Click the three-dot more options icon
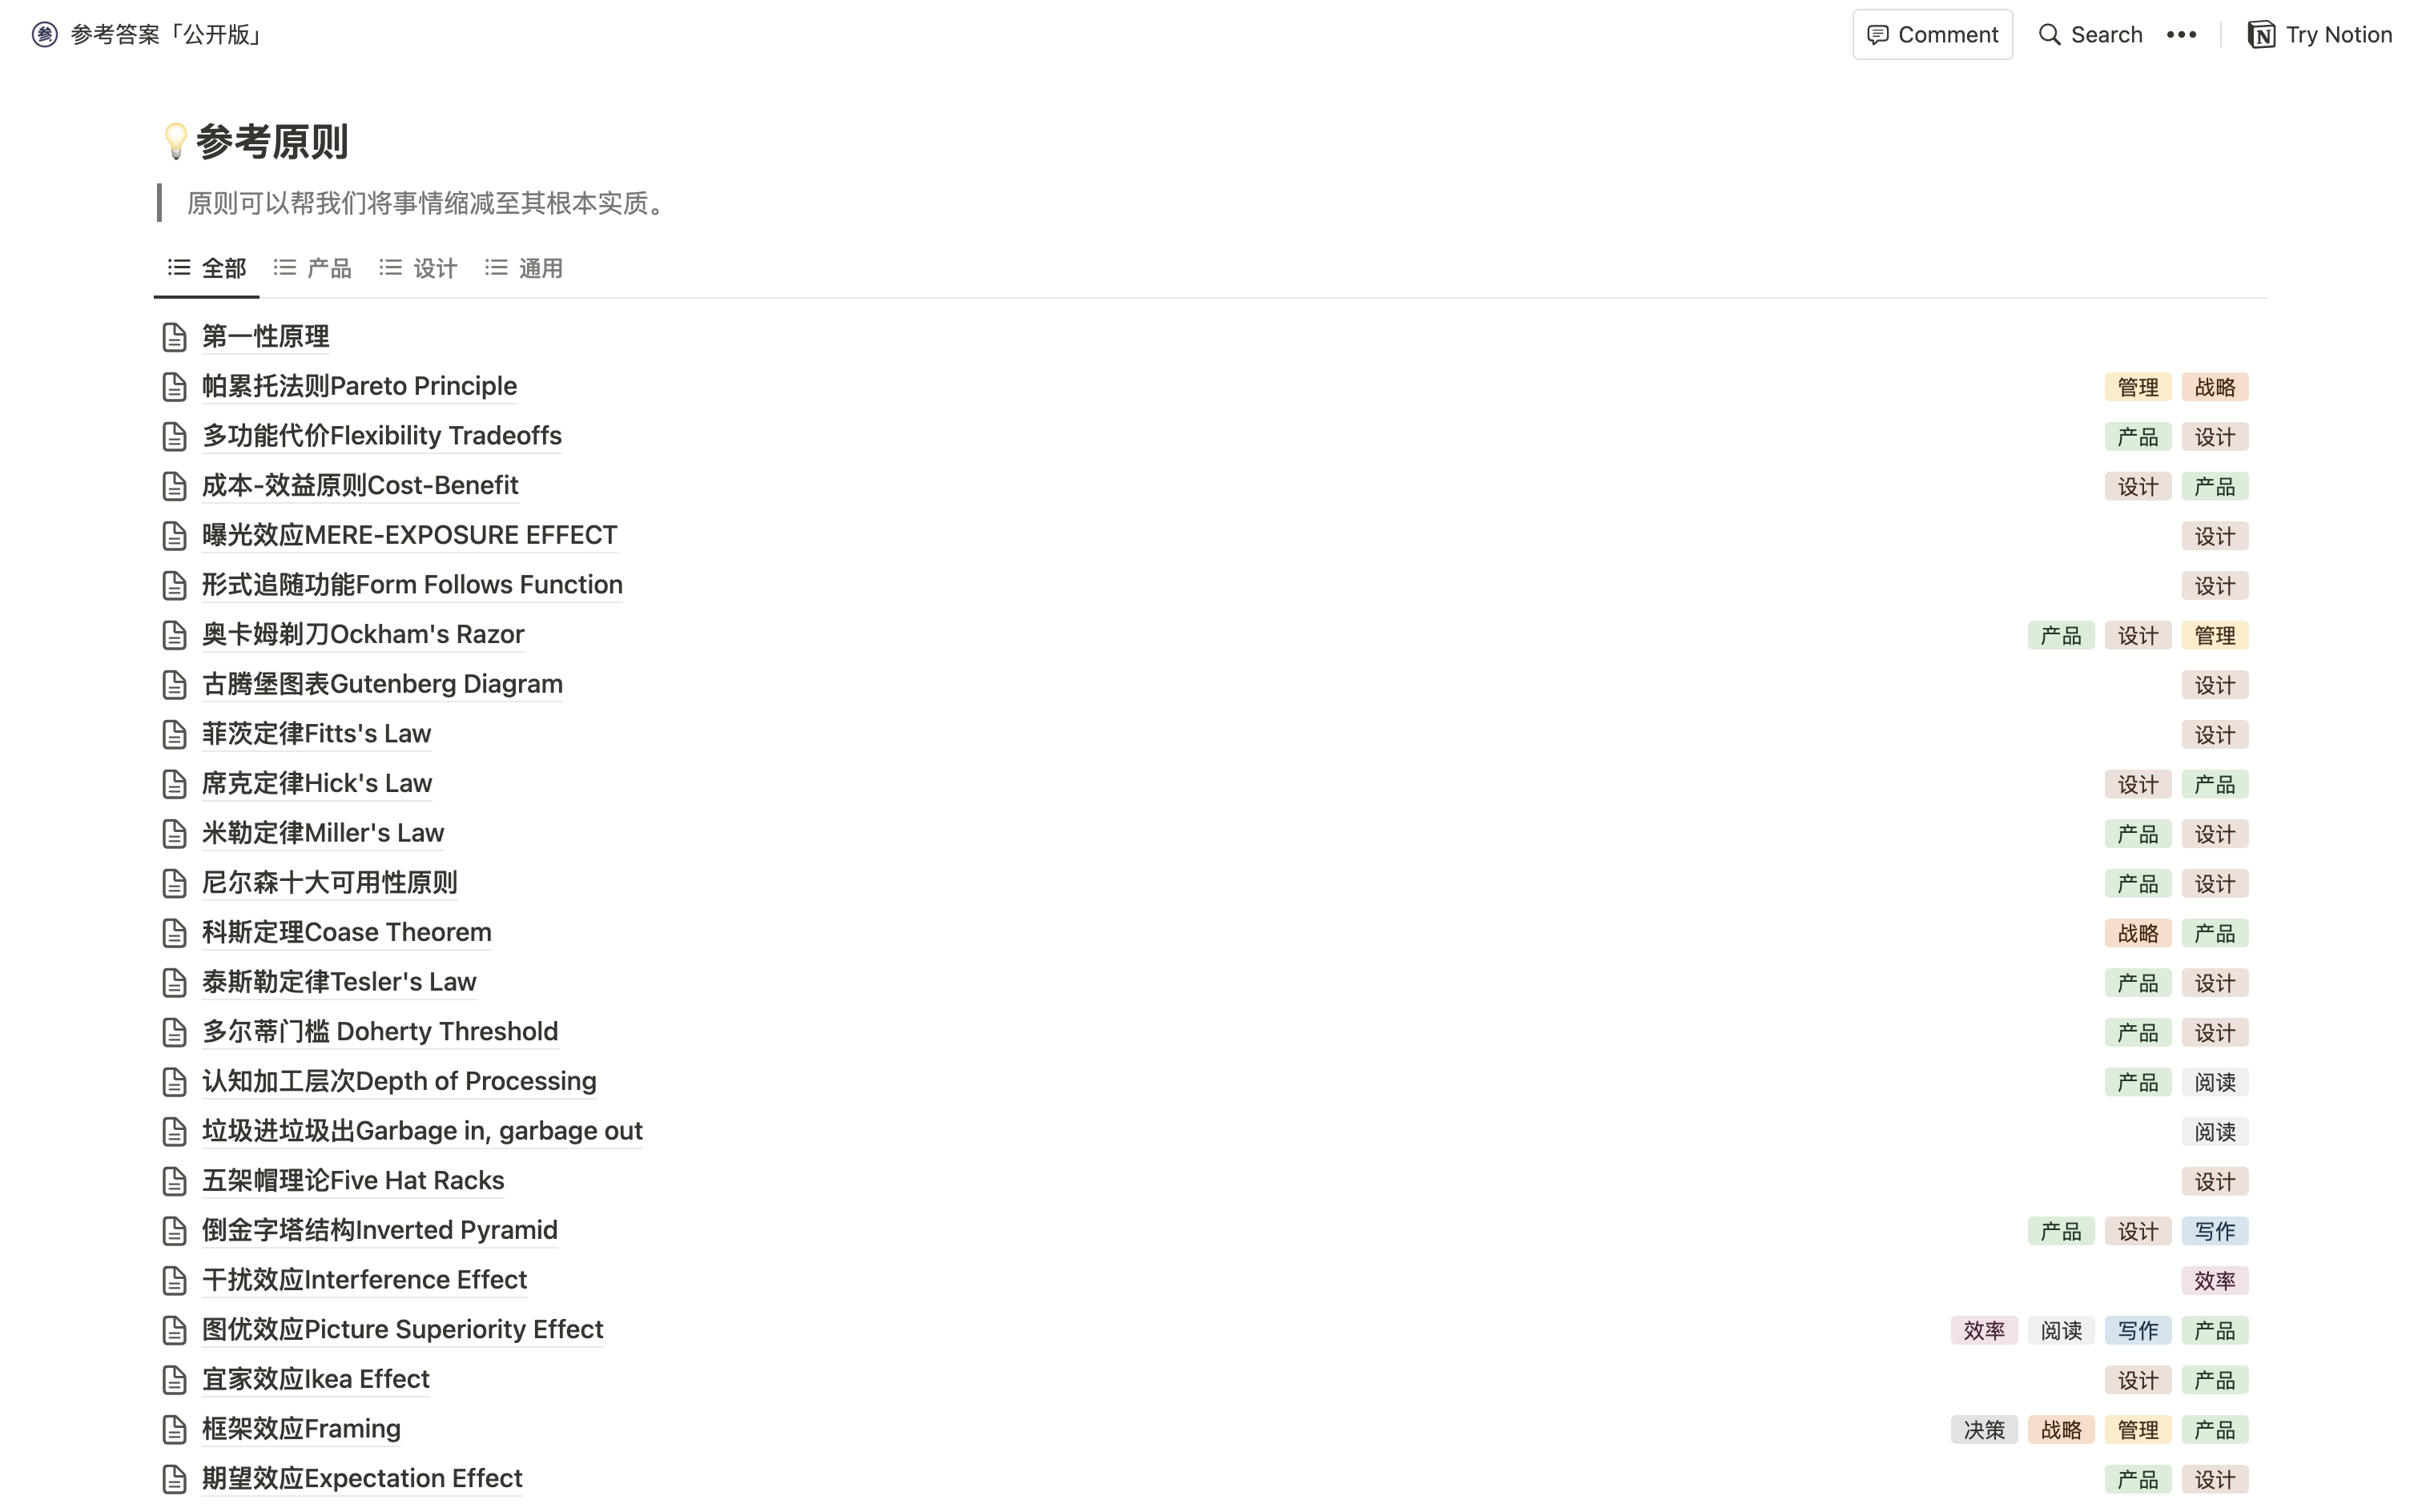 tap(2180, 35)
